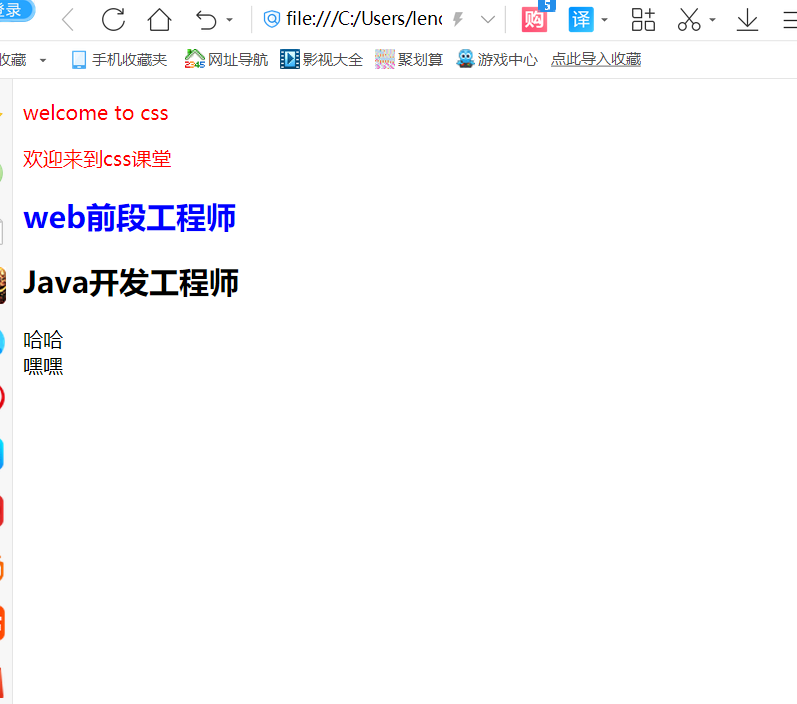The image size is (797, 704).
Task: Click the '嘿嘿' text line
Action: [x=43, y=366]
